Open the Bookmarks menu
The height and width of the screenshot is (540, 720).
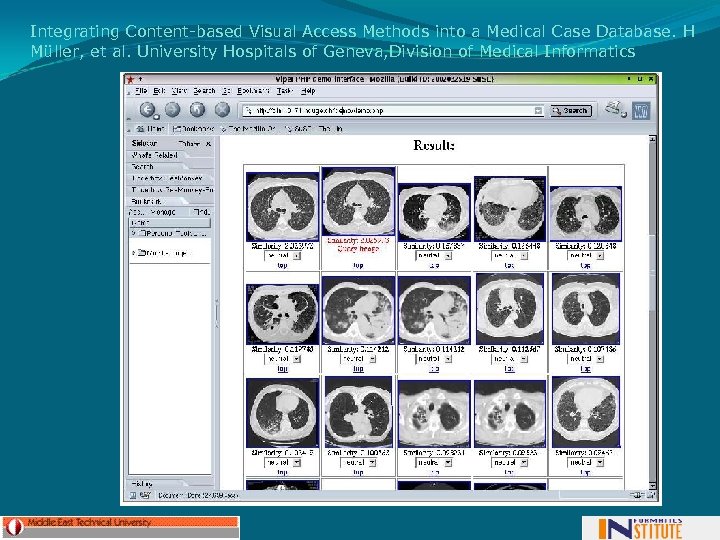(253, 91)
